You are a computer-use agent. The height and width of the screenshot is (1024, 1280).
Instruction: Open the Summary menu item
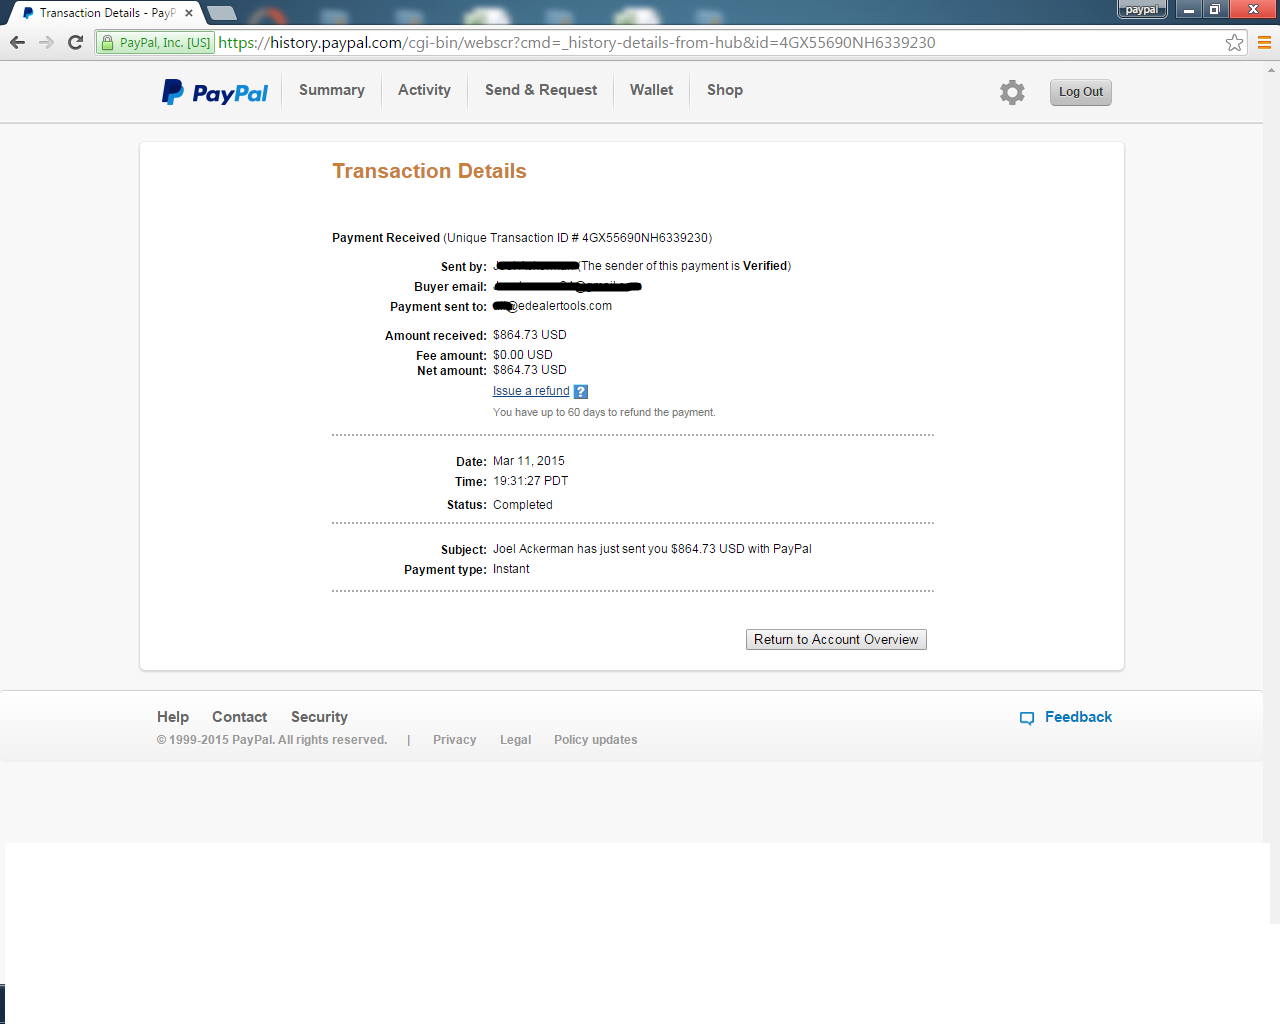[332, 90]
